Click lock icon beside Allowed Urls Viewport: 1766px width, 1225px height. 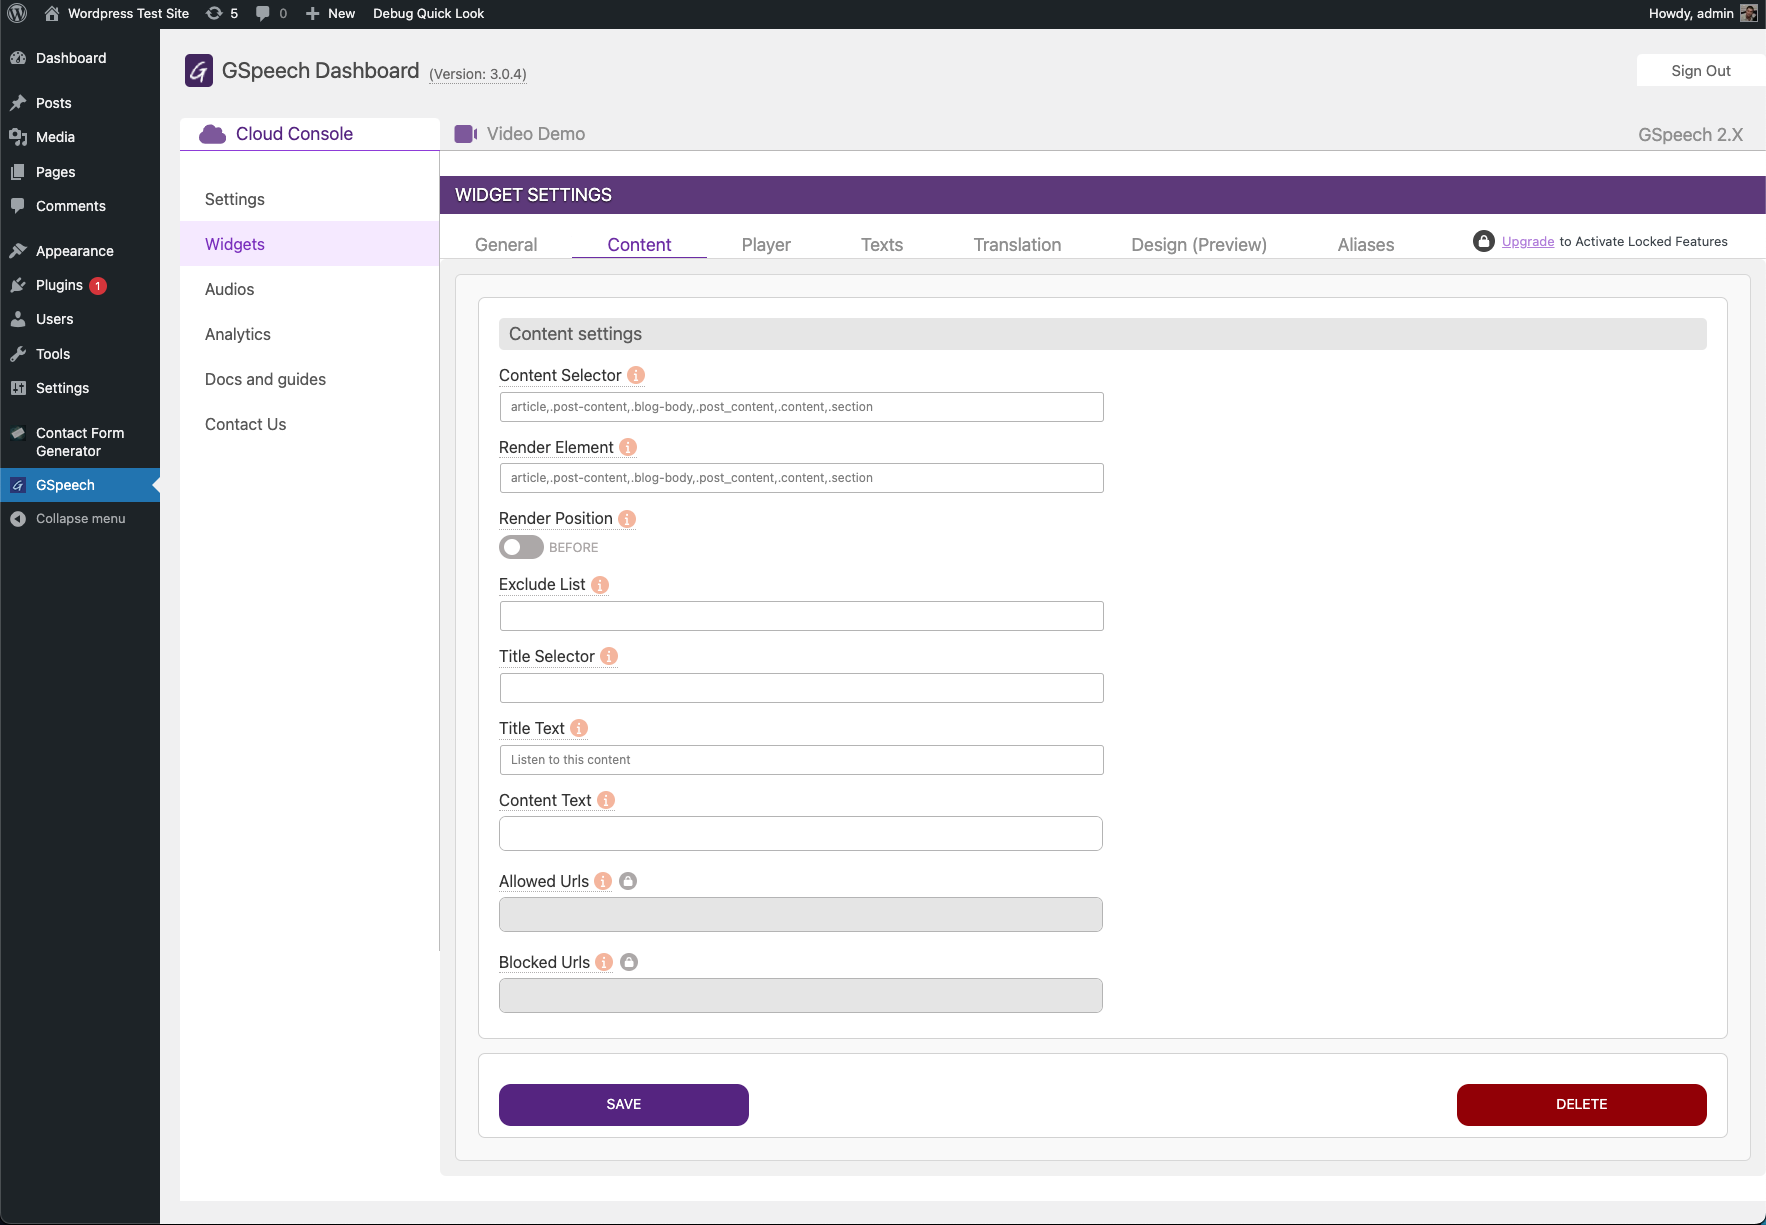[628, 881]
